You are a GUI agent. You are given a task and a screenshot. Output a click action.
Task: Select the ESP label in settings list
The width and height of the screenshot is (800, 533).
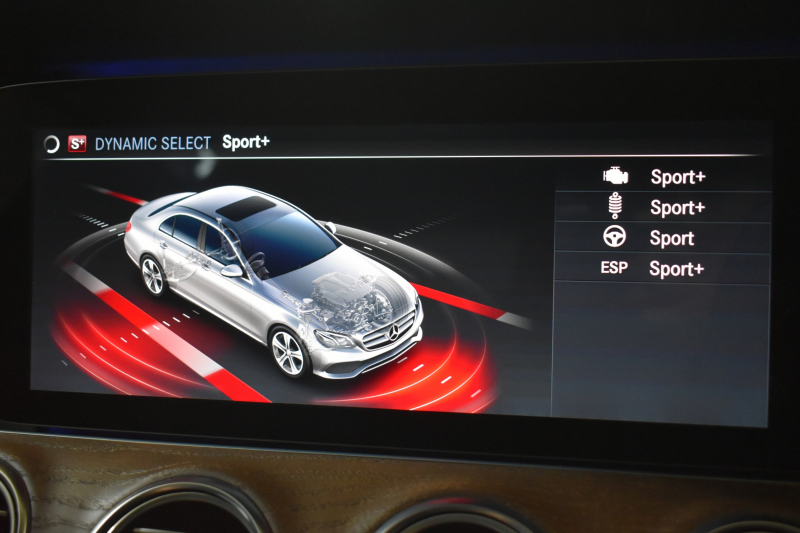[x=614, y=269]
